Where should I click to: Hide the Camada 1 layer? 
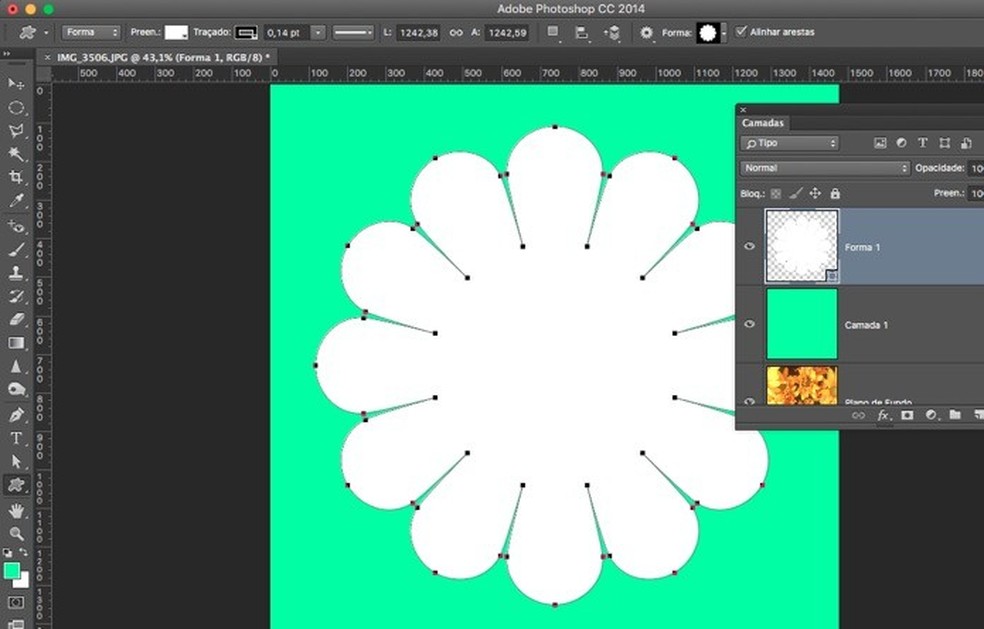(750, 324)
